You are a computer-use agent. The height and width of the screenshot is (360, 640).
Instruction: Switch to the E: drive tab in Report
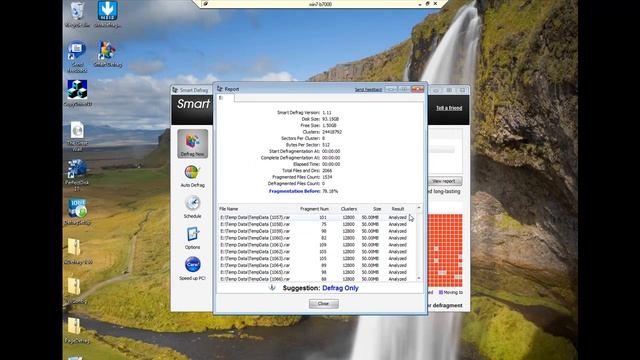click(x=225, y=98)
